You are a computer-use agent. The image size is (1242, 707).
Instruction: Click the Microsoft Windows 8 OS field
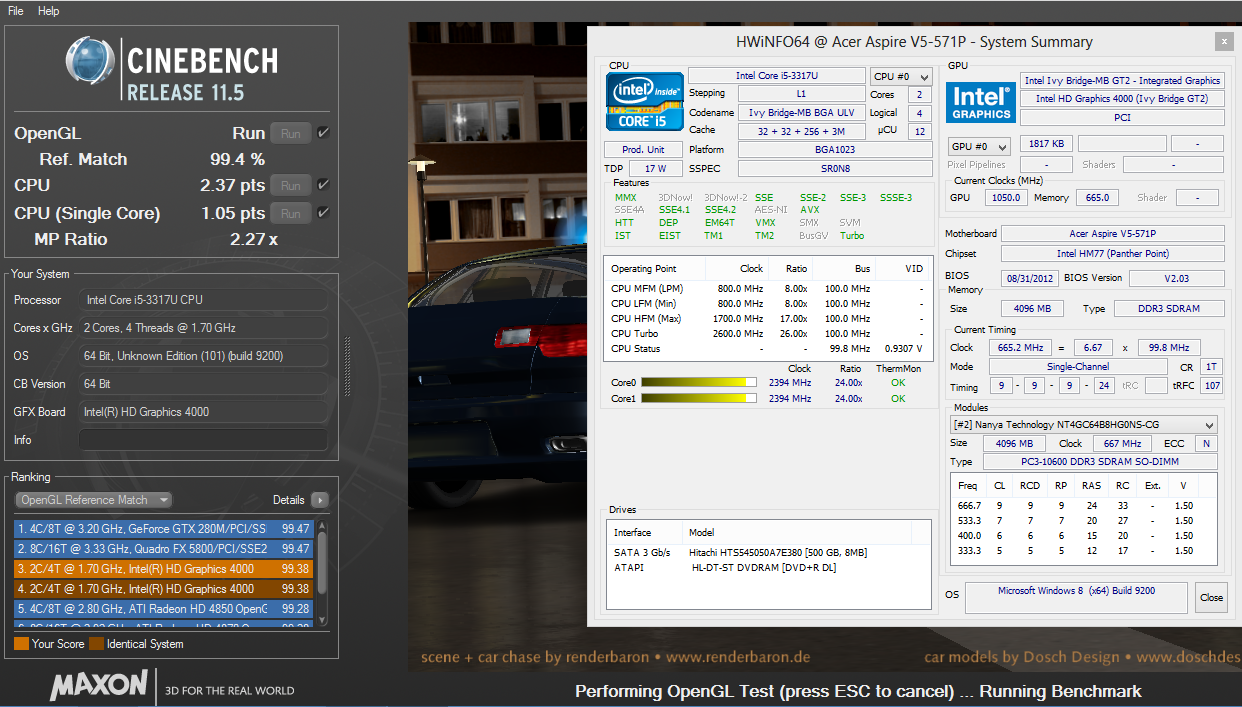pyautogui.click(x=1077, y=597)
